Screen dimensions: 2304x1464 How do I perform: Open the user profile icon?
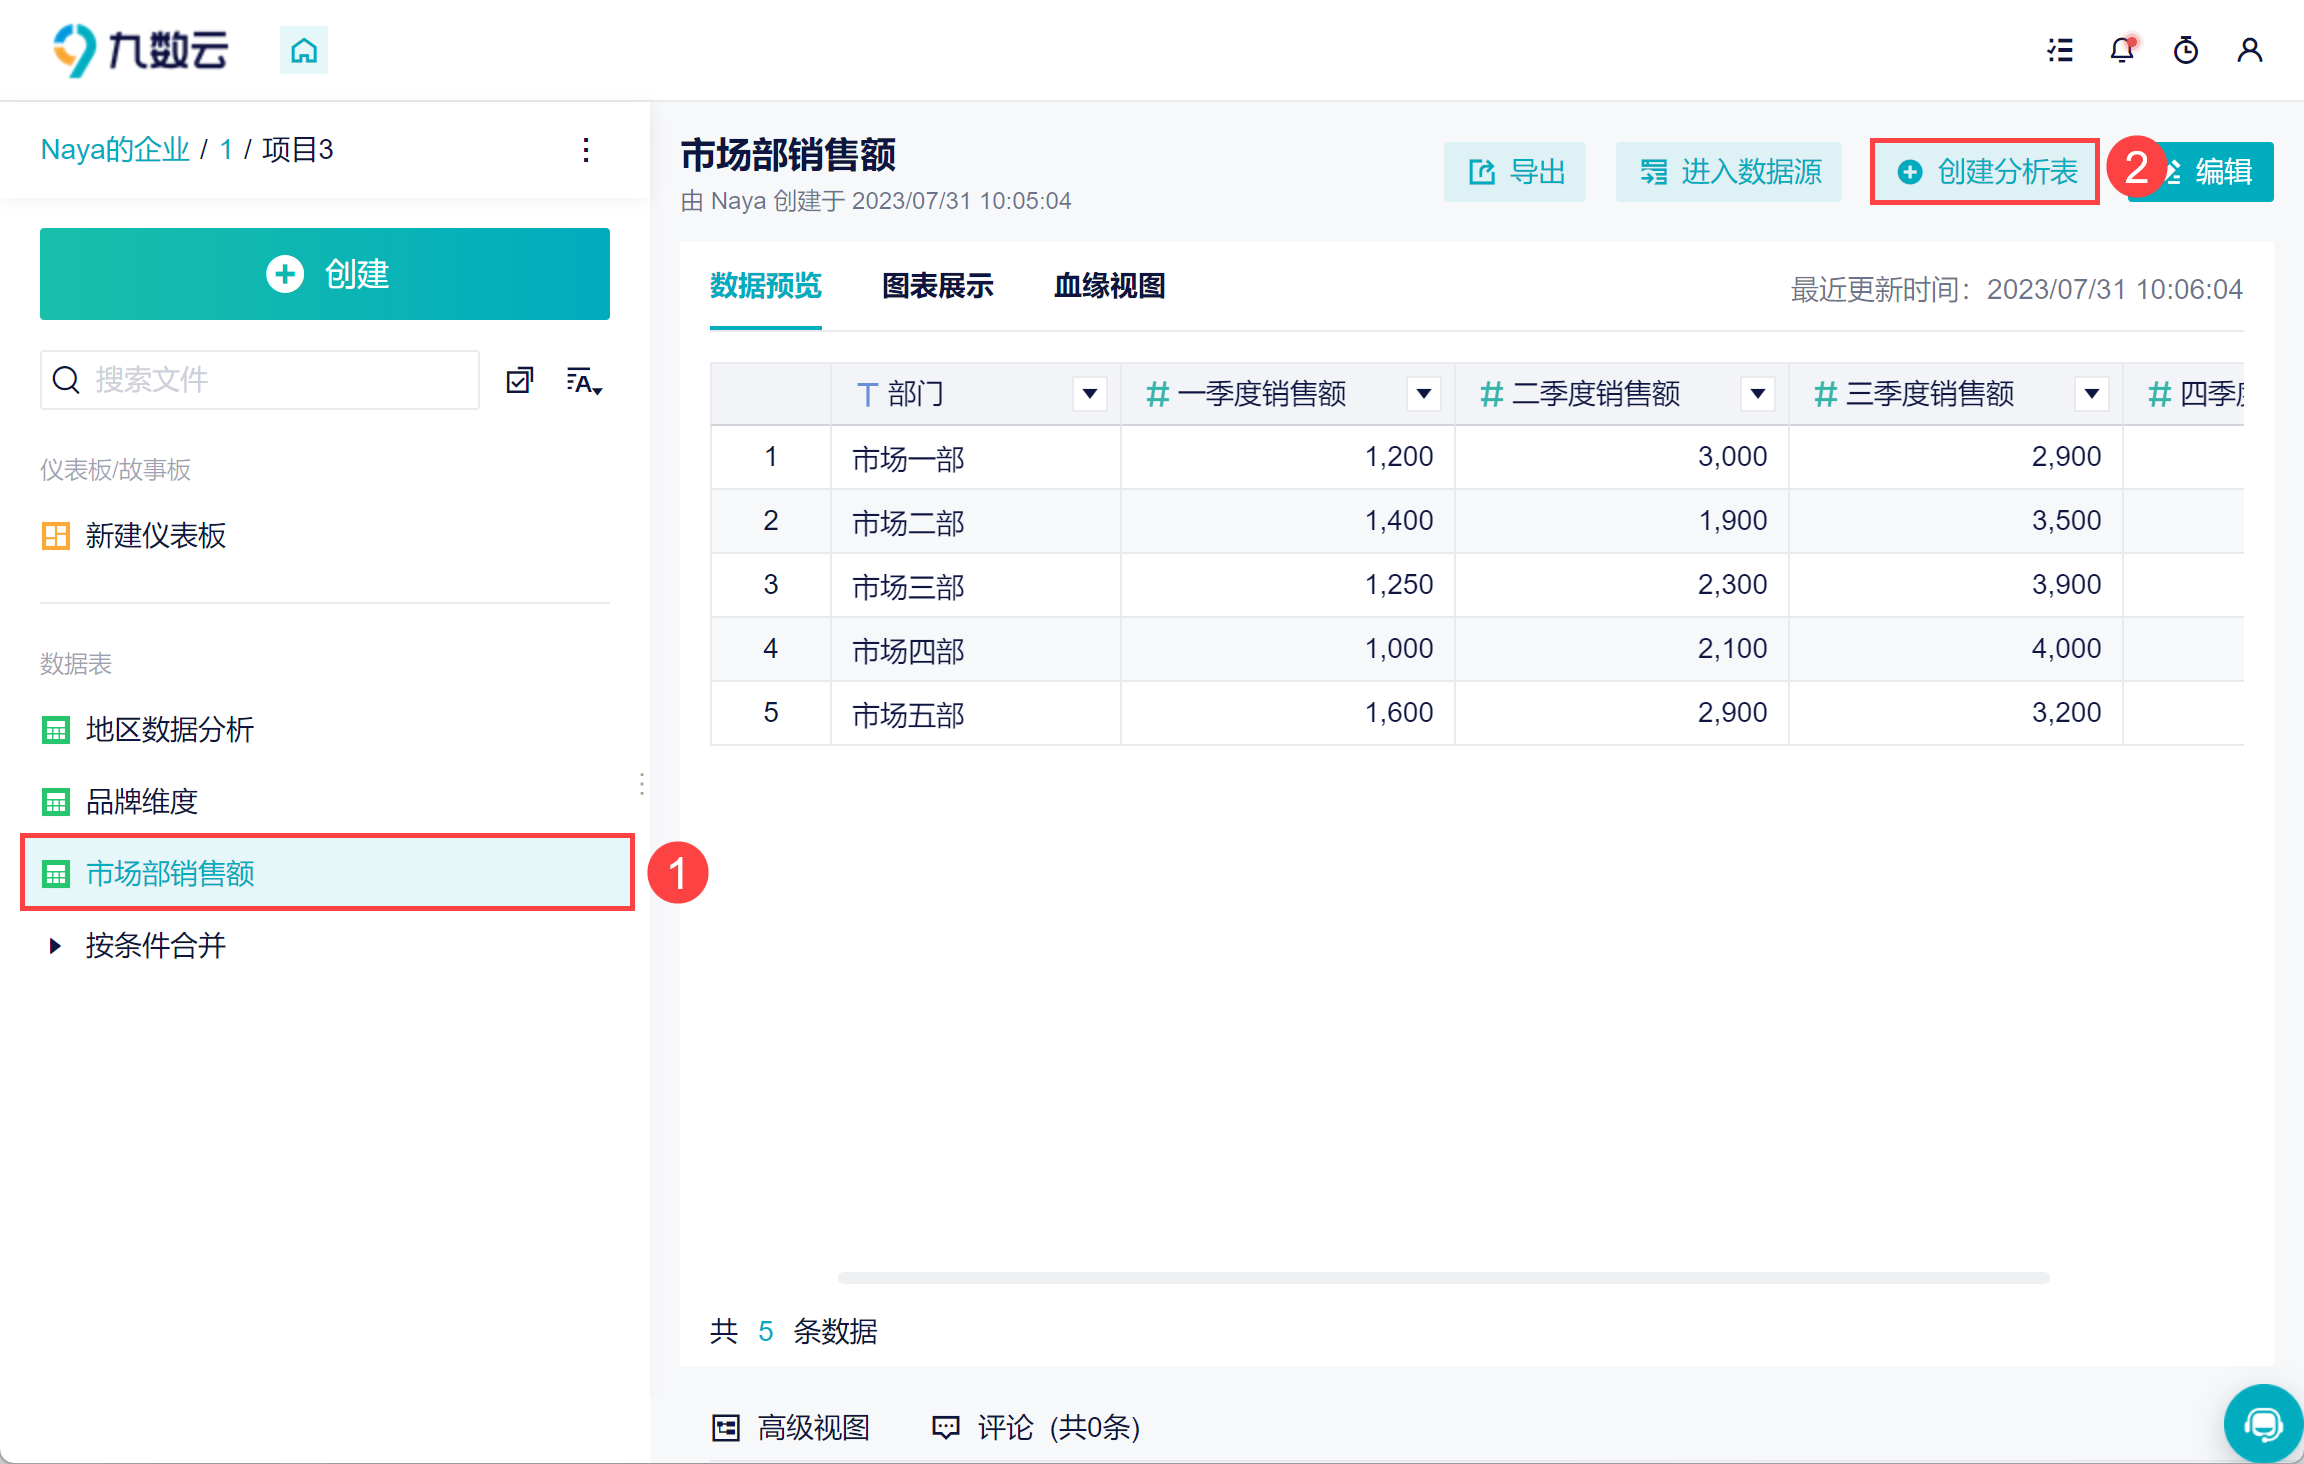pos(2250,50)
